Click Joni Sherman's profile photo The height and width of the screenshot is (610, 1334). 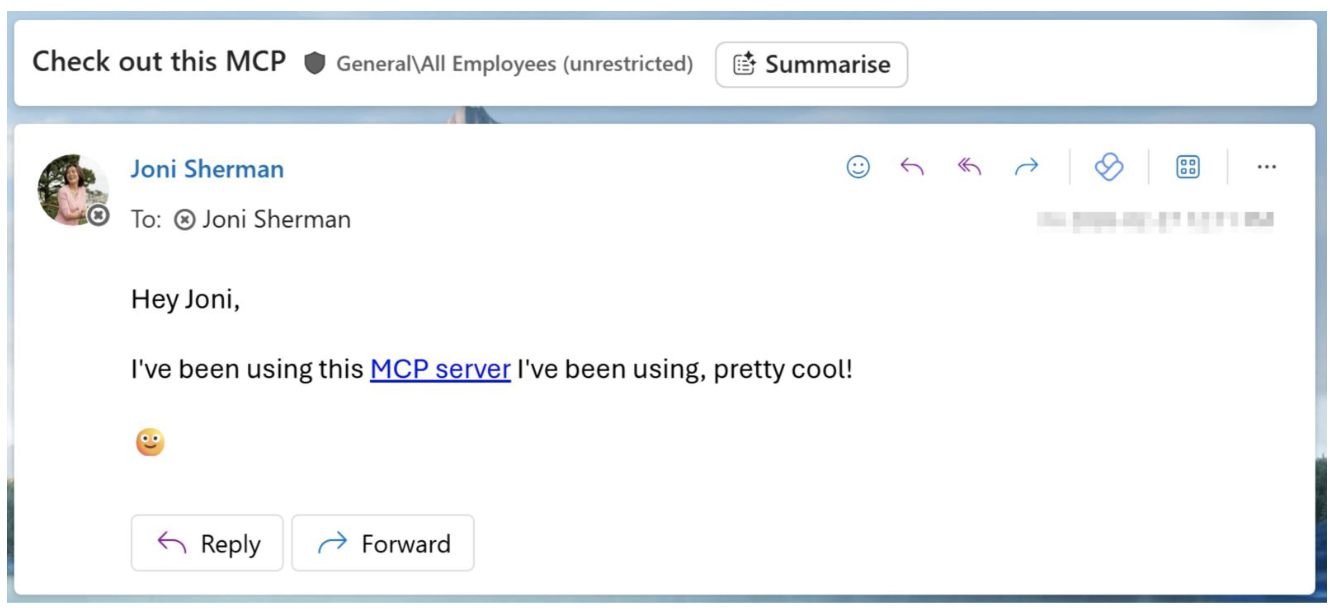tap(70, 188)
